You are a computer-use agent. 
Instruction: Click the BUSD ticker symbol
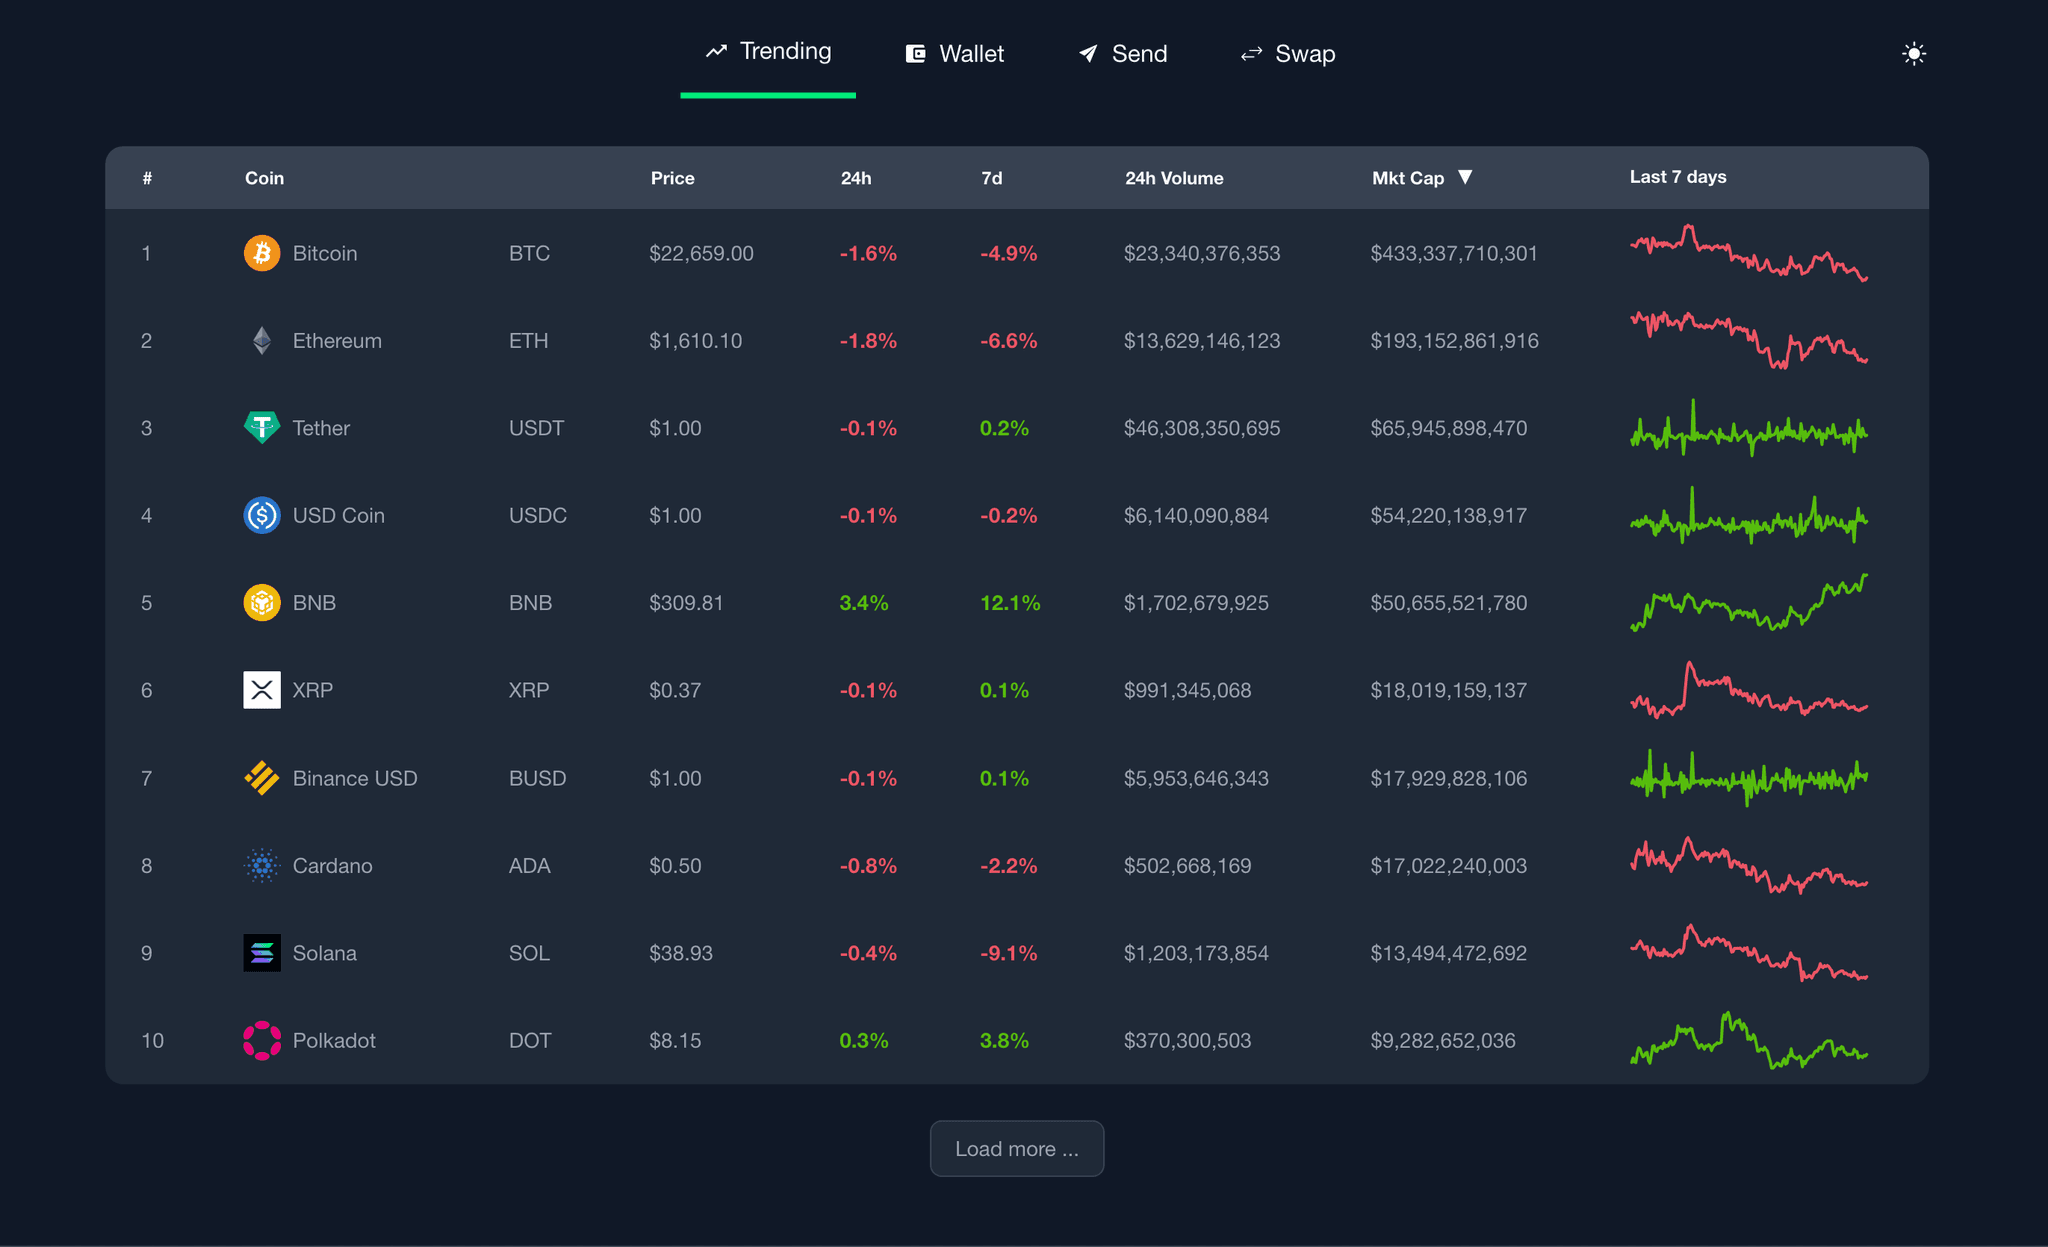click(x=537, y=778)
